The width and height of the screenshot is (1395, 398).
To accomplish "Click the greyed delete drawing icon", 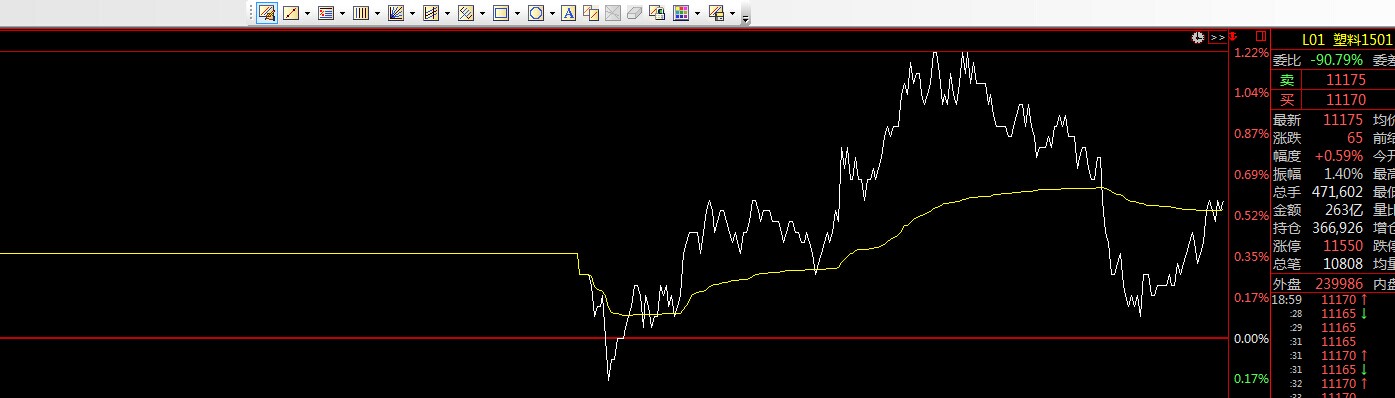I will pos(612,13).
